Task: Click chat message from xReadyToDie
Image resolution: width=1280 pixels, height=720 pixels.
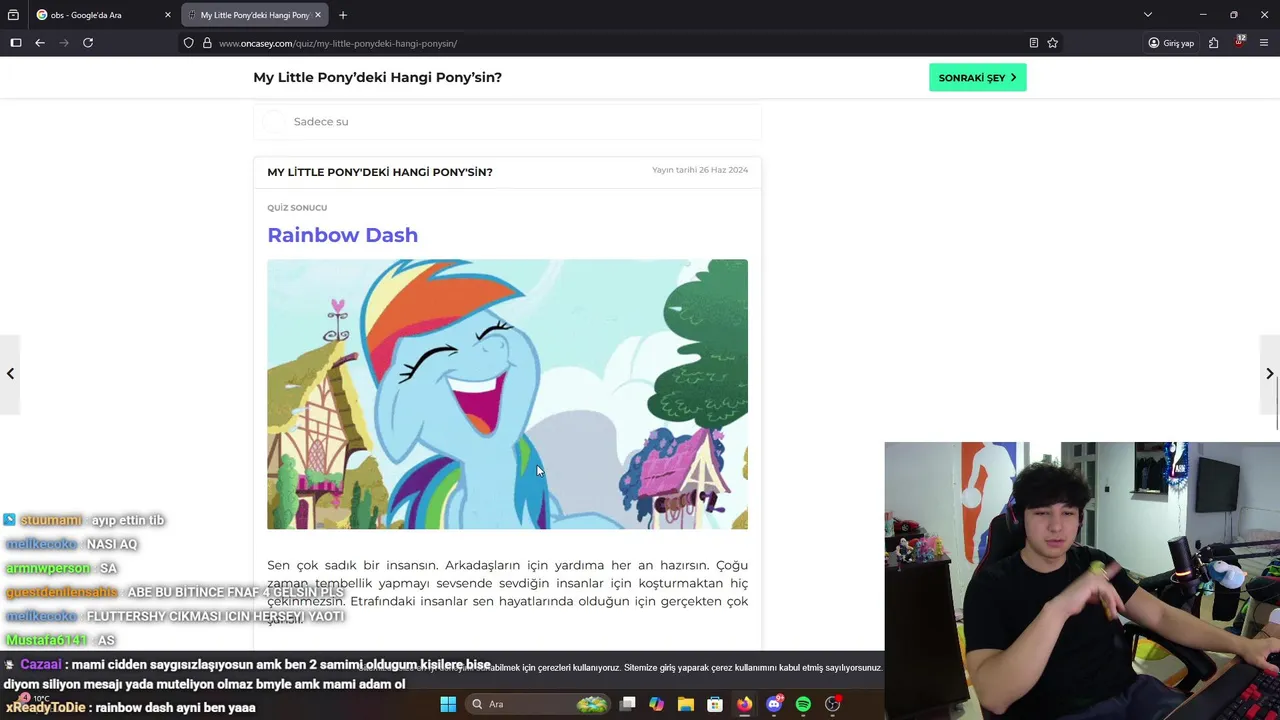Action: [131, 707]
